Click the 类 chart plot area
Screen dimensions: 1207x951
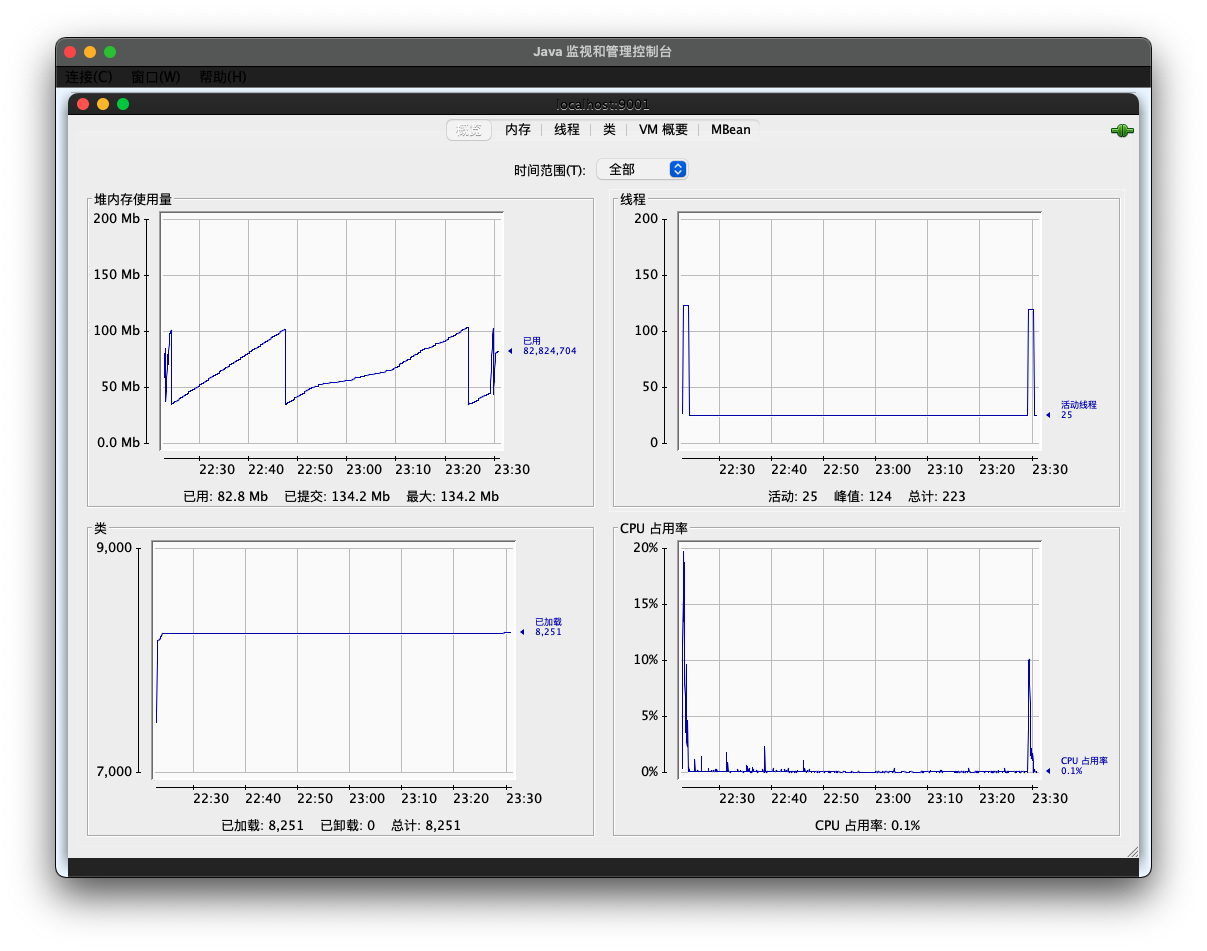click(x=334, y=662)
